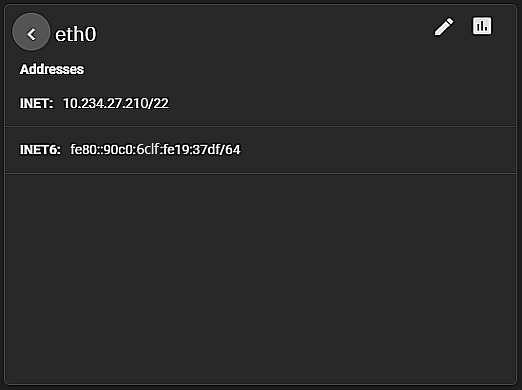Go back using the chevron button
The image size is (522, 390).
[31, 34]
